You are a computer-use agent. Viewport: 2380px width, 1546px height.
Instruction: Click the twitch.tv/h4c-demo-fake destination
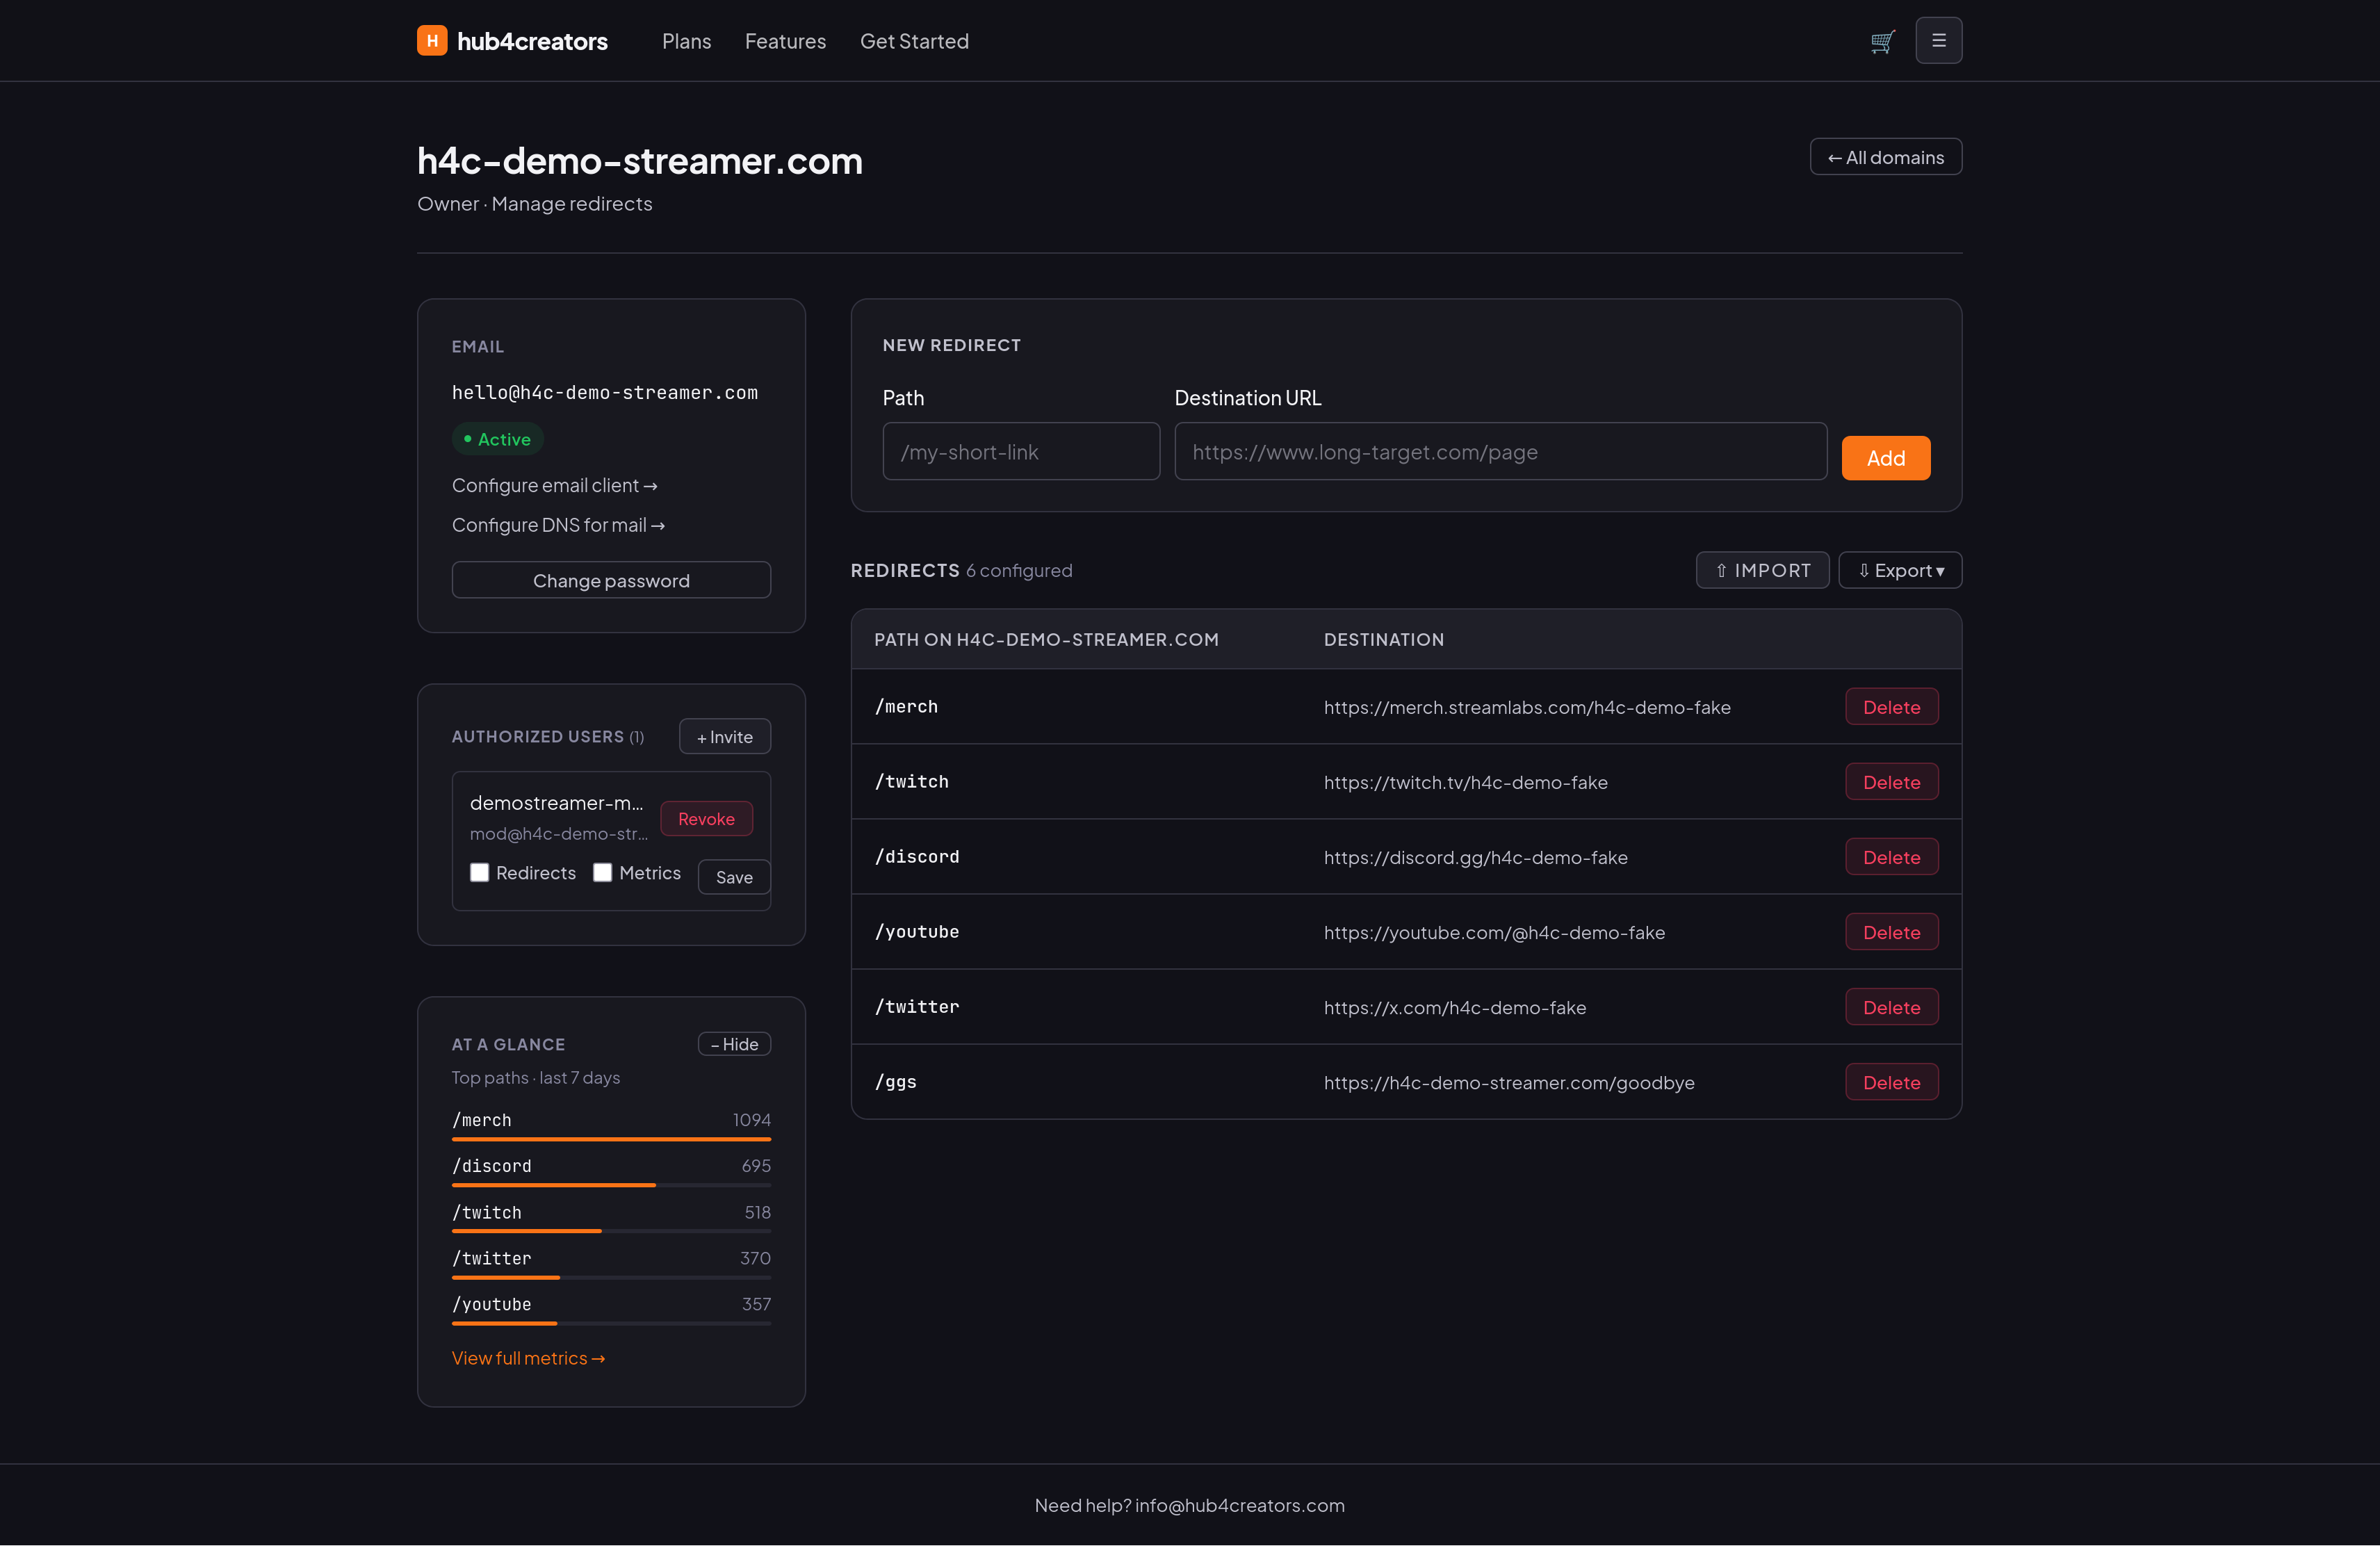click(x=1465, y=782)
